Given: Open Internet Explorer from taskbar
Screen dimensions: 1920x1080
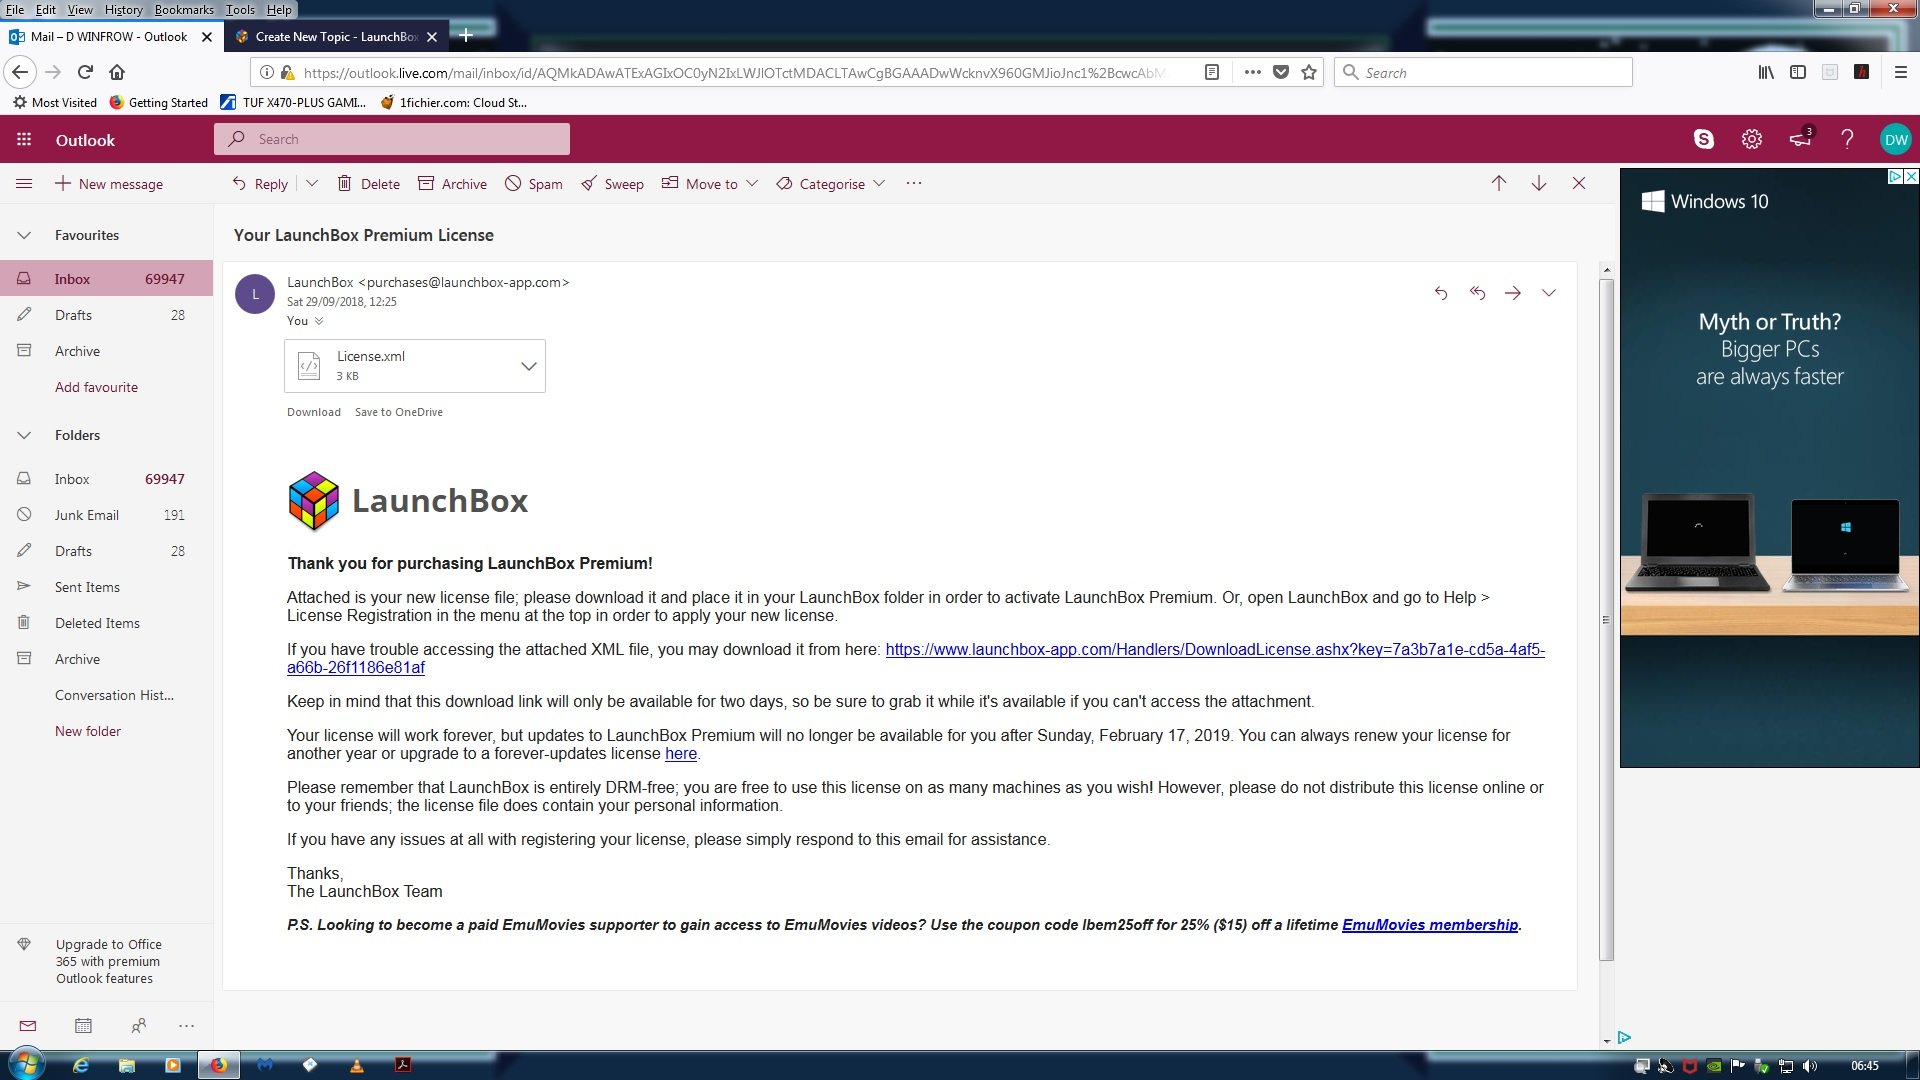Looking at the screenshot, I should [x=81, y=1066].
